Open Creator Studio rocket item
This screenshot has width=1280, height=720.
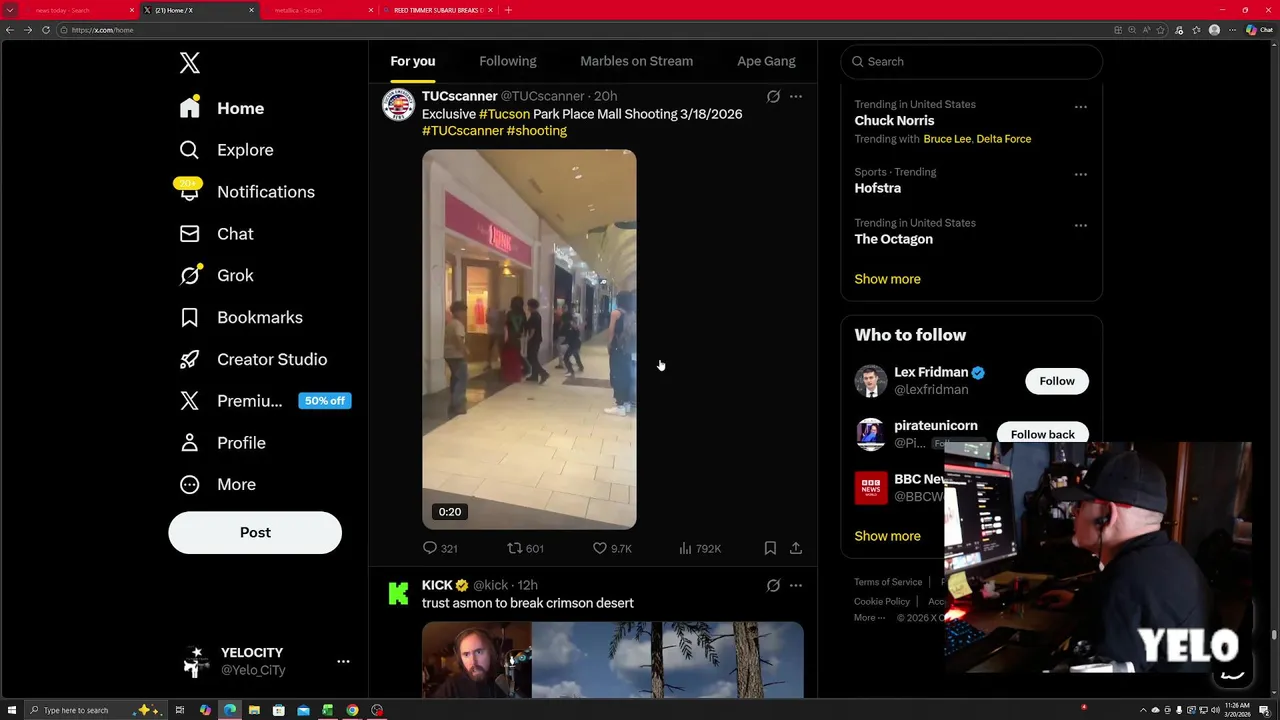coord(253,359)
